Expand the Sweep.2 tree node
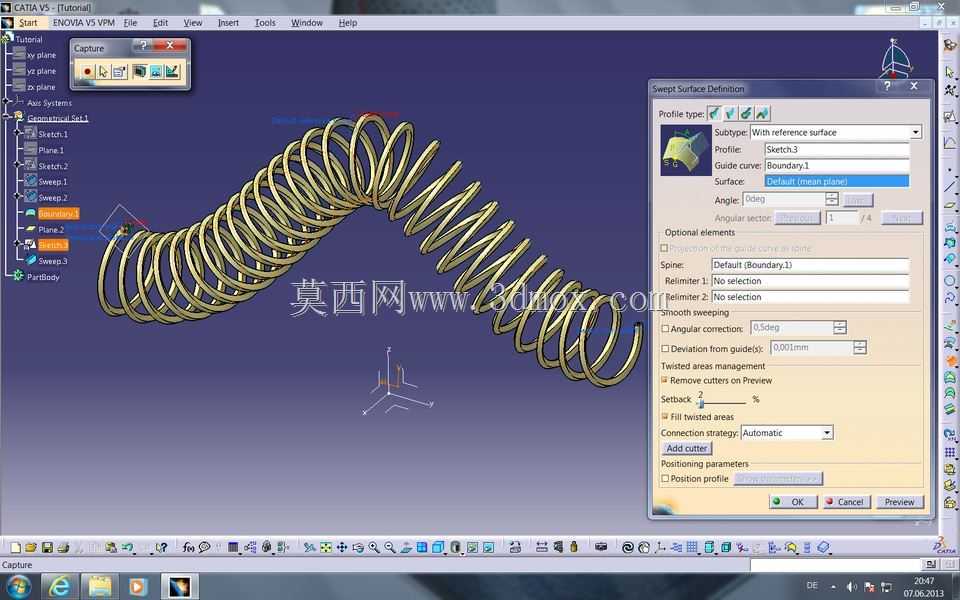Image resolution: width=960 pixels, height=600 pixels. [x=18, y=197]
